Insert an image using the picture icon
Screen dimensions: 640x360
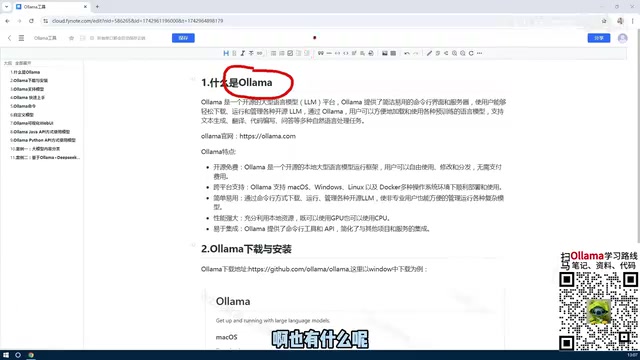384,53
